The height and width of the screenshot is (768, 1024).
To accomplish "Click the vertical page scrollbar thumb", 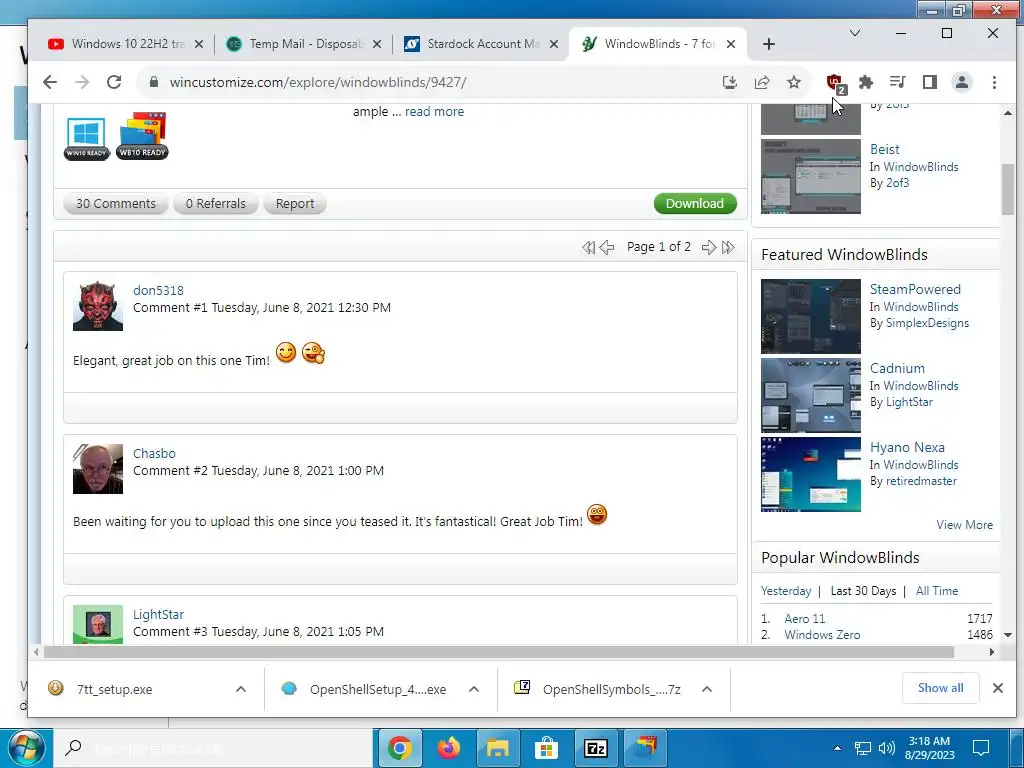I will pos(1008,189).
